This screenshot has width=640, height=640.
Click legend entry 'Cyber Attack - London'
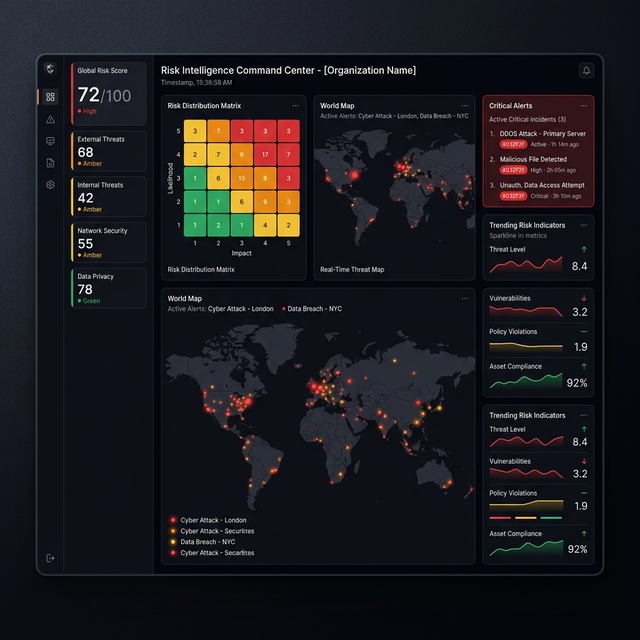click(208, 520)
